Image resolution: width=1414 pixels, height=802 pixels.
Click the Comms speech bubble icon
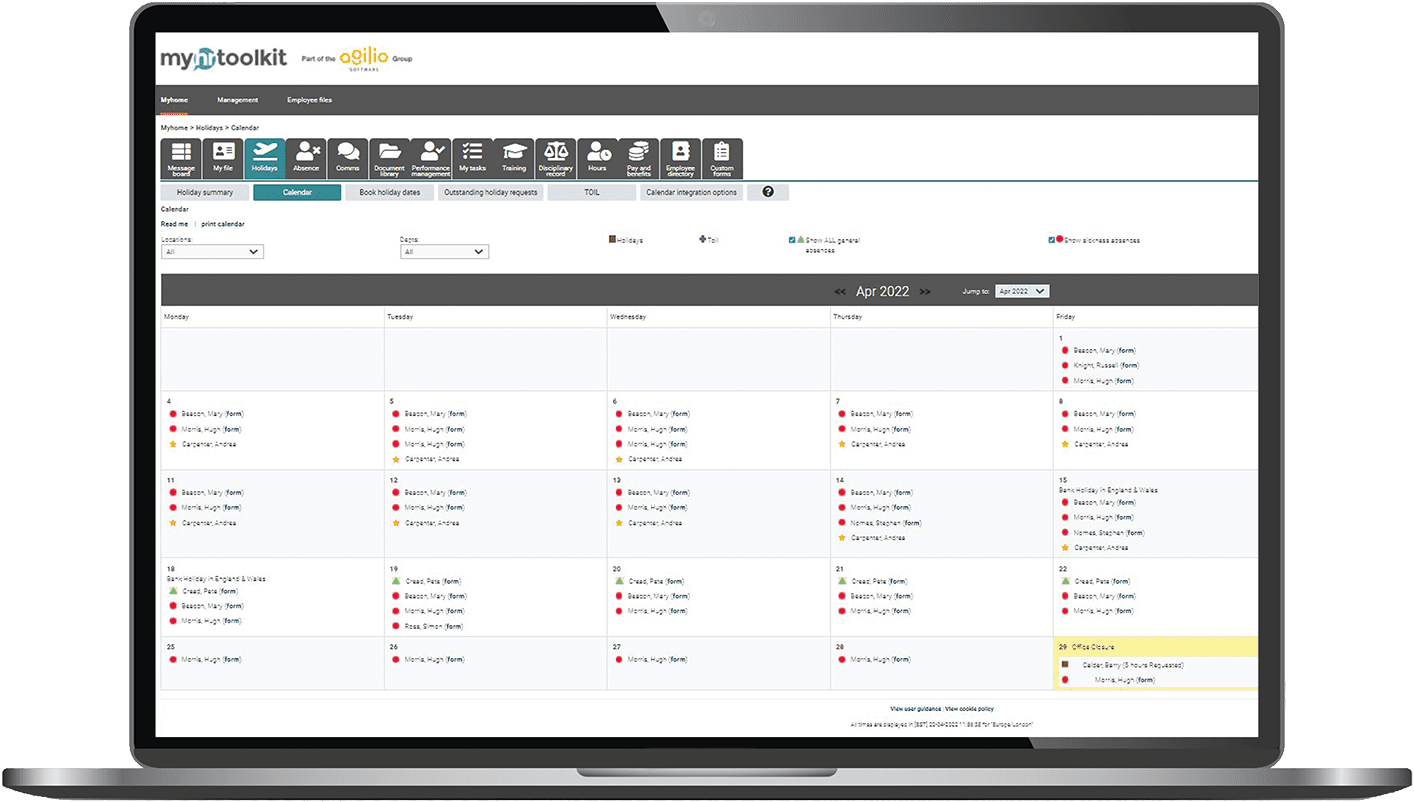347,157
